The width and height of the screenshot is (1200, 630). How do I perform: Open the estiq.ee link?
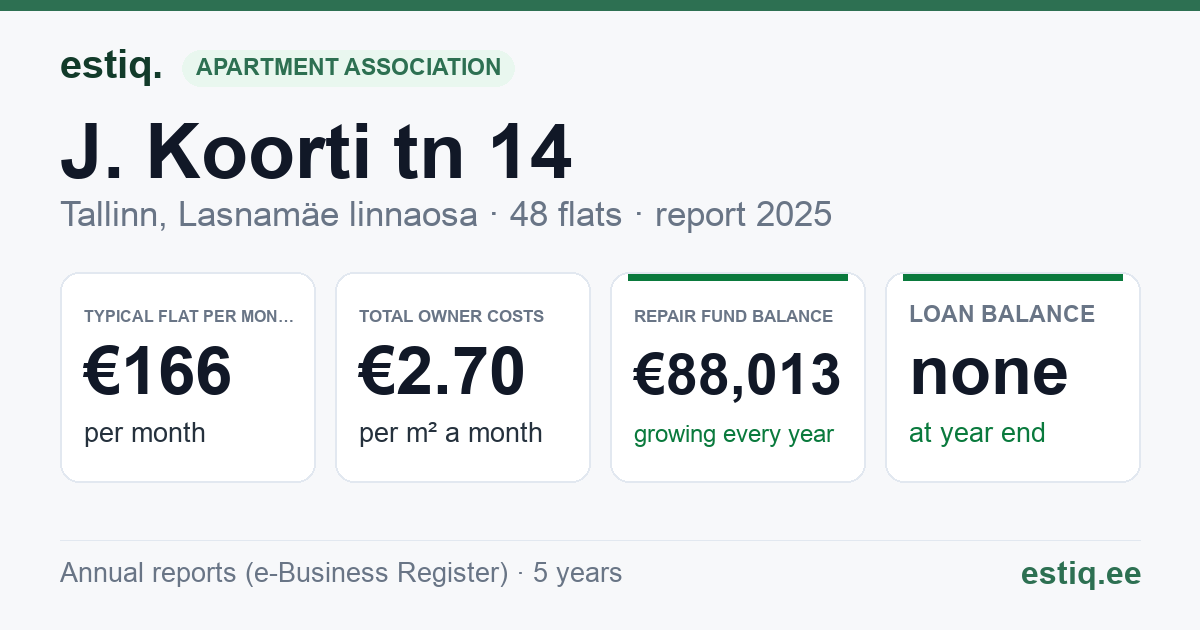pos(1080,574)
